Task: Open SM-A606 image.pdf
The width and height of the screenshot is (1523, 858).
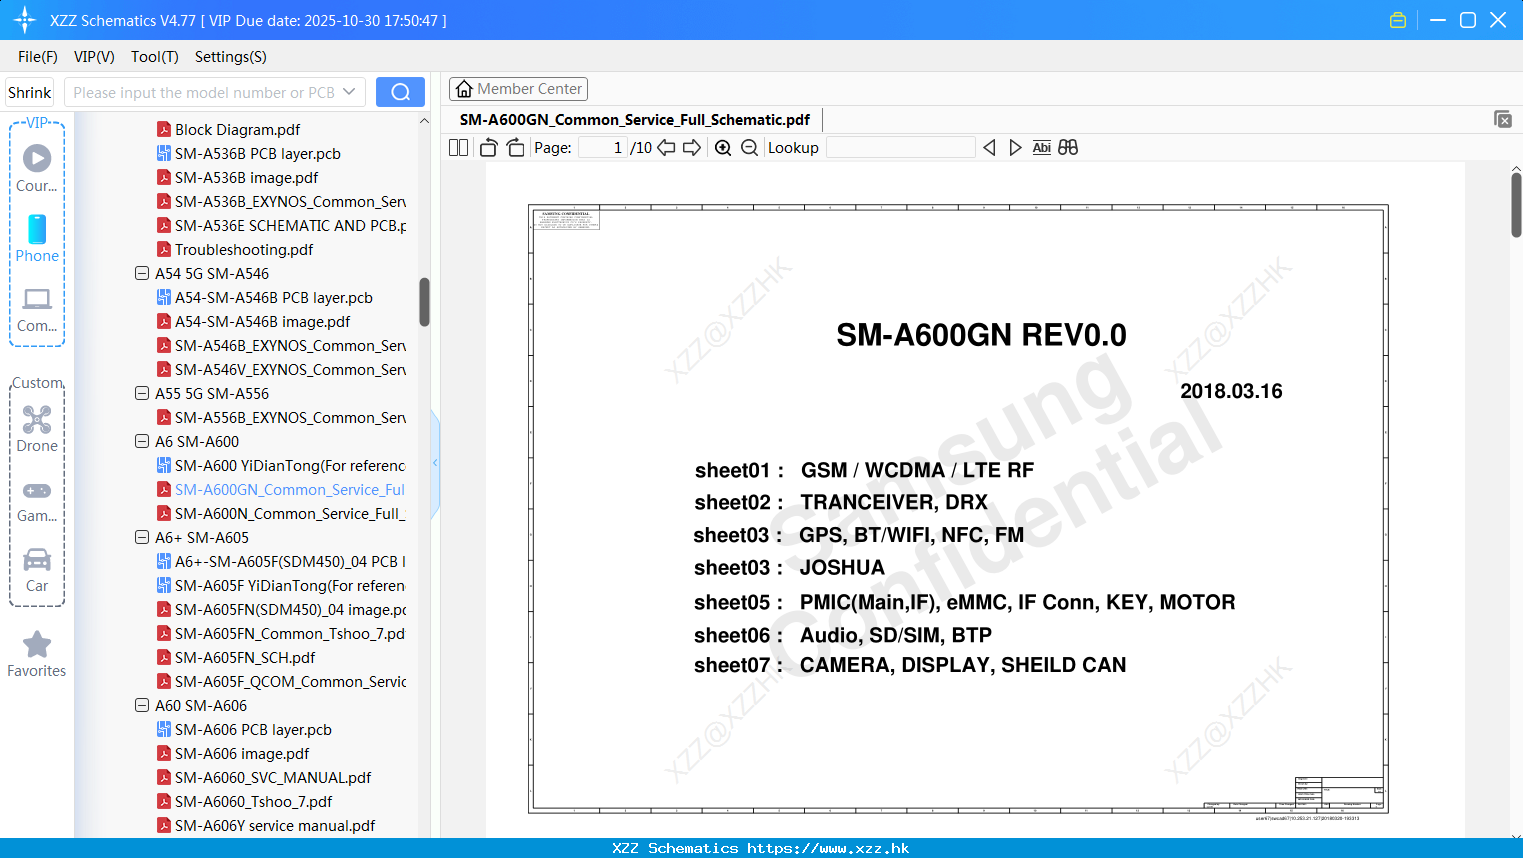Action: pos(233,753)
